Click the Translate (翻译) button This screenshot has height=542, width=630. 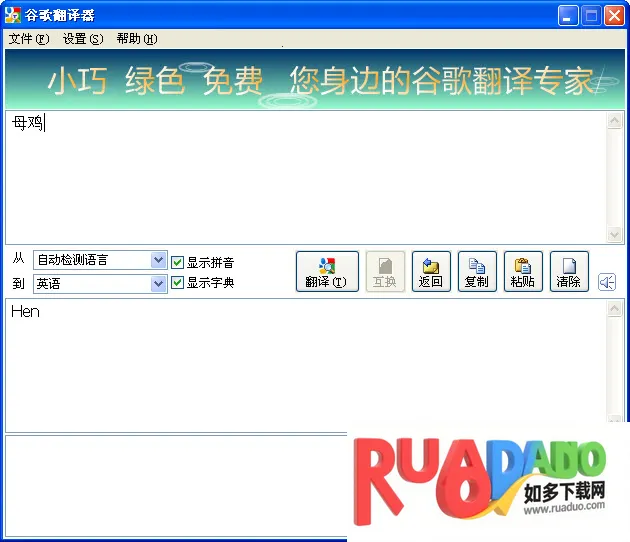click(x=327, y=272)
